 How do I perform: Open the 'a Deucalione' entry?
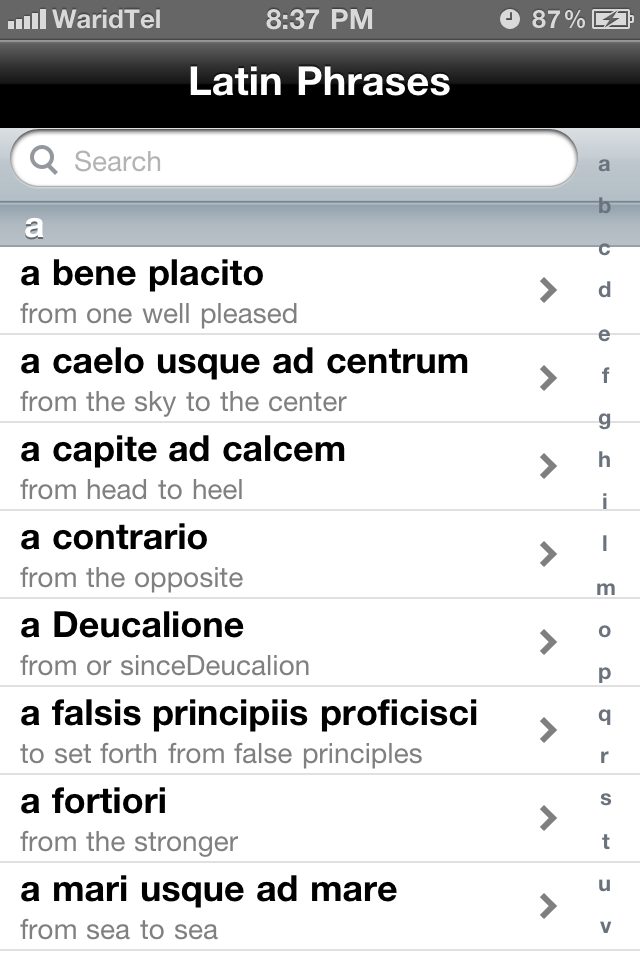pos(270,642)
